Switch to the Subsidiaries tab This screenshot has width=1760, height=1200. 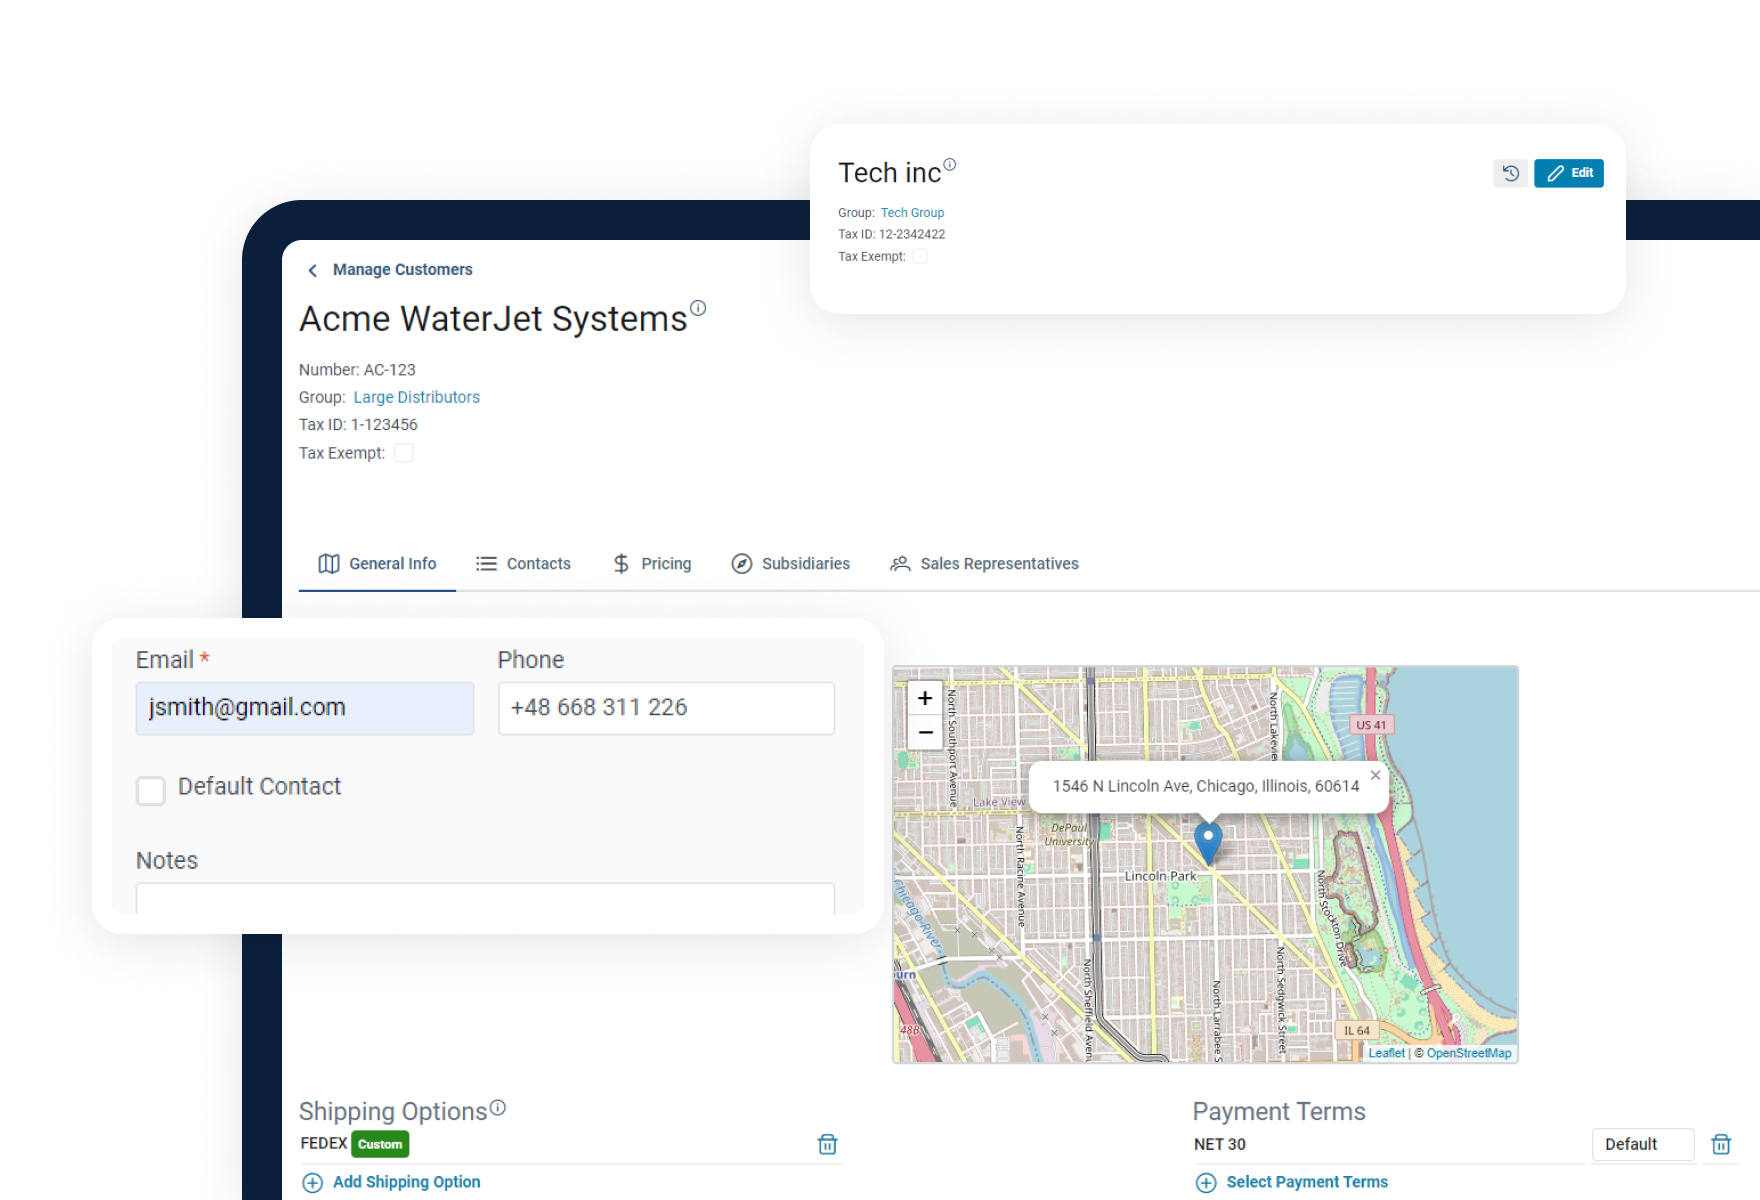click(790, 564)
